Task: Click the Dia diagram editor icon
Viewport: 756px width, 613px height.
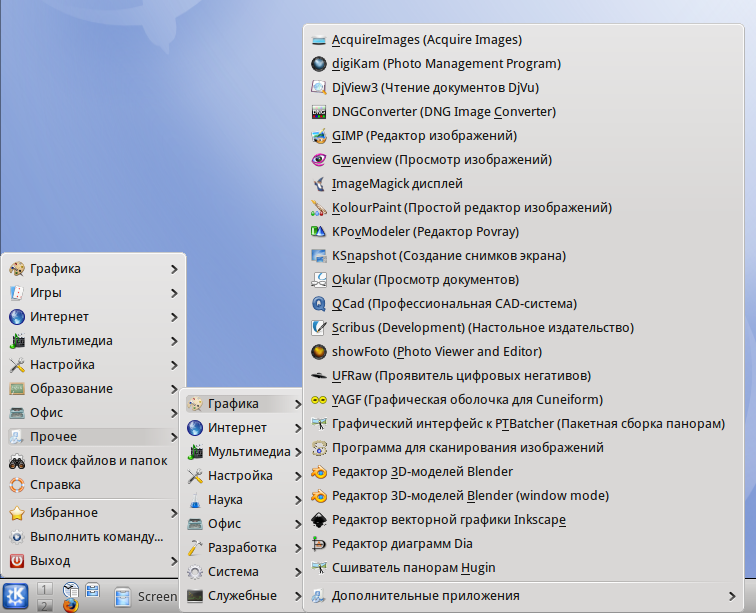Action: point(319,544)
